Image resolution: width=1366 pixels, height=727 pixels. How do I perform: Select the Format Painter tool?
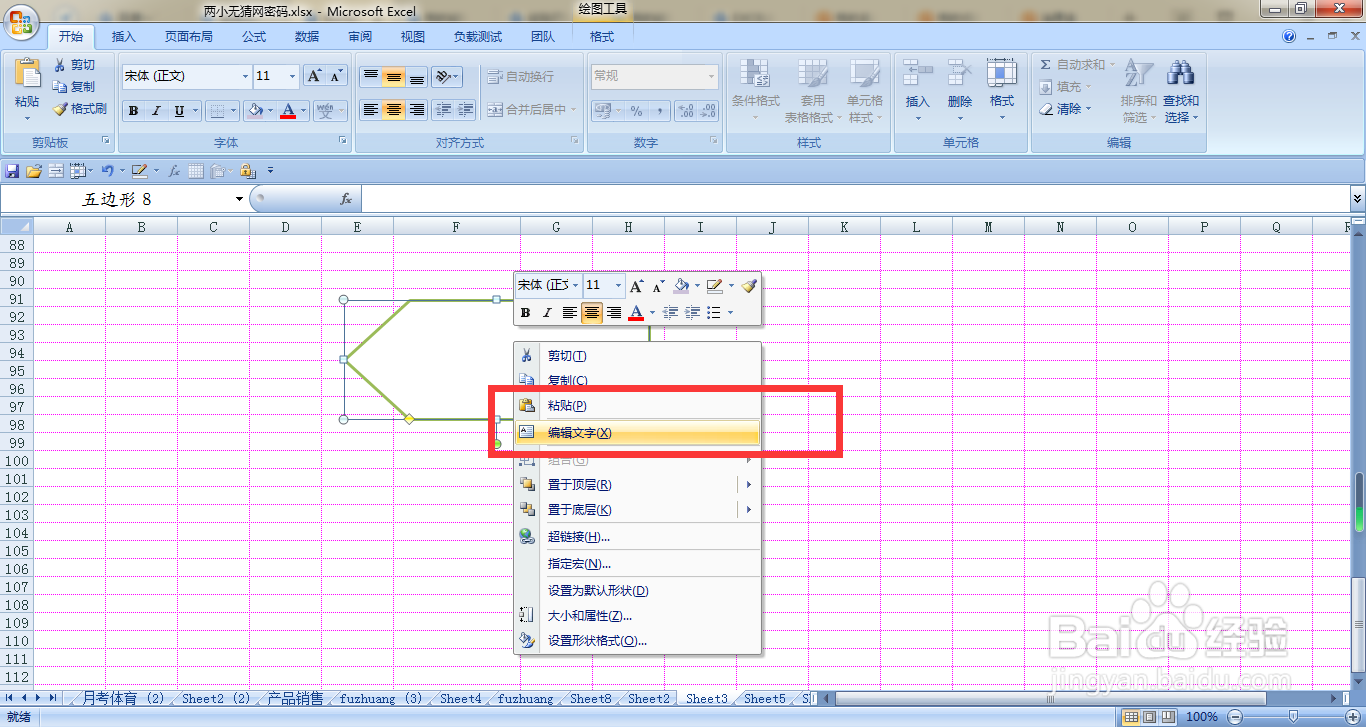click(x=79, y=110)
